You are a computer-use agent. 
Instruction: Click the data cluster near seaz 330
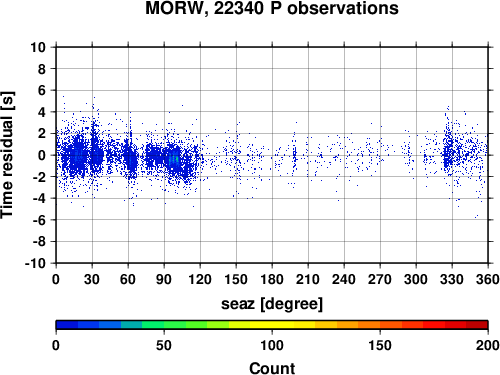point(448,152)
